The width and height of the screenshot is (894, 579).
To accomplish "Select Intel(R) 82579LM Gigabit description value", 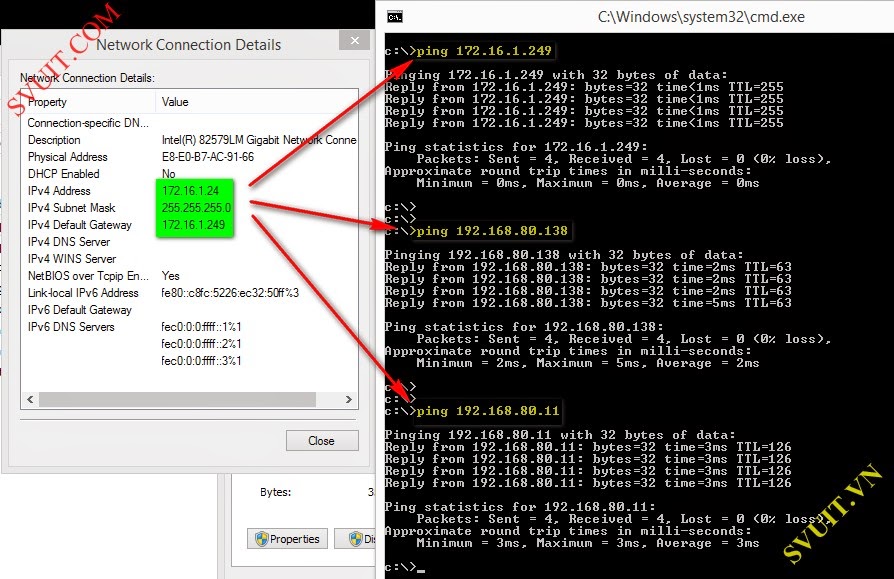I will (259, 140).
